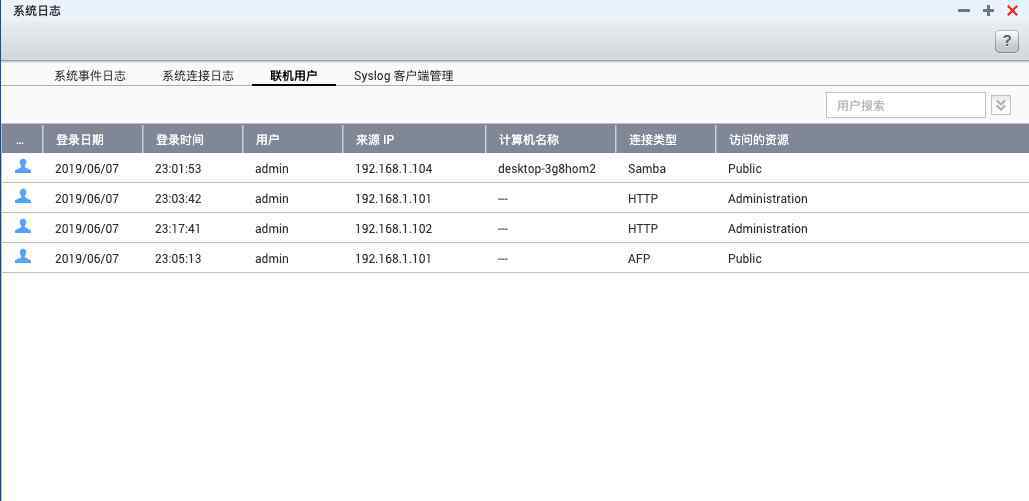Screen dimensions: 1029x501
Task: Click Public resource in AFP row
Action: (744, 259)
